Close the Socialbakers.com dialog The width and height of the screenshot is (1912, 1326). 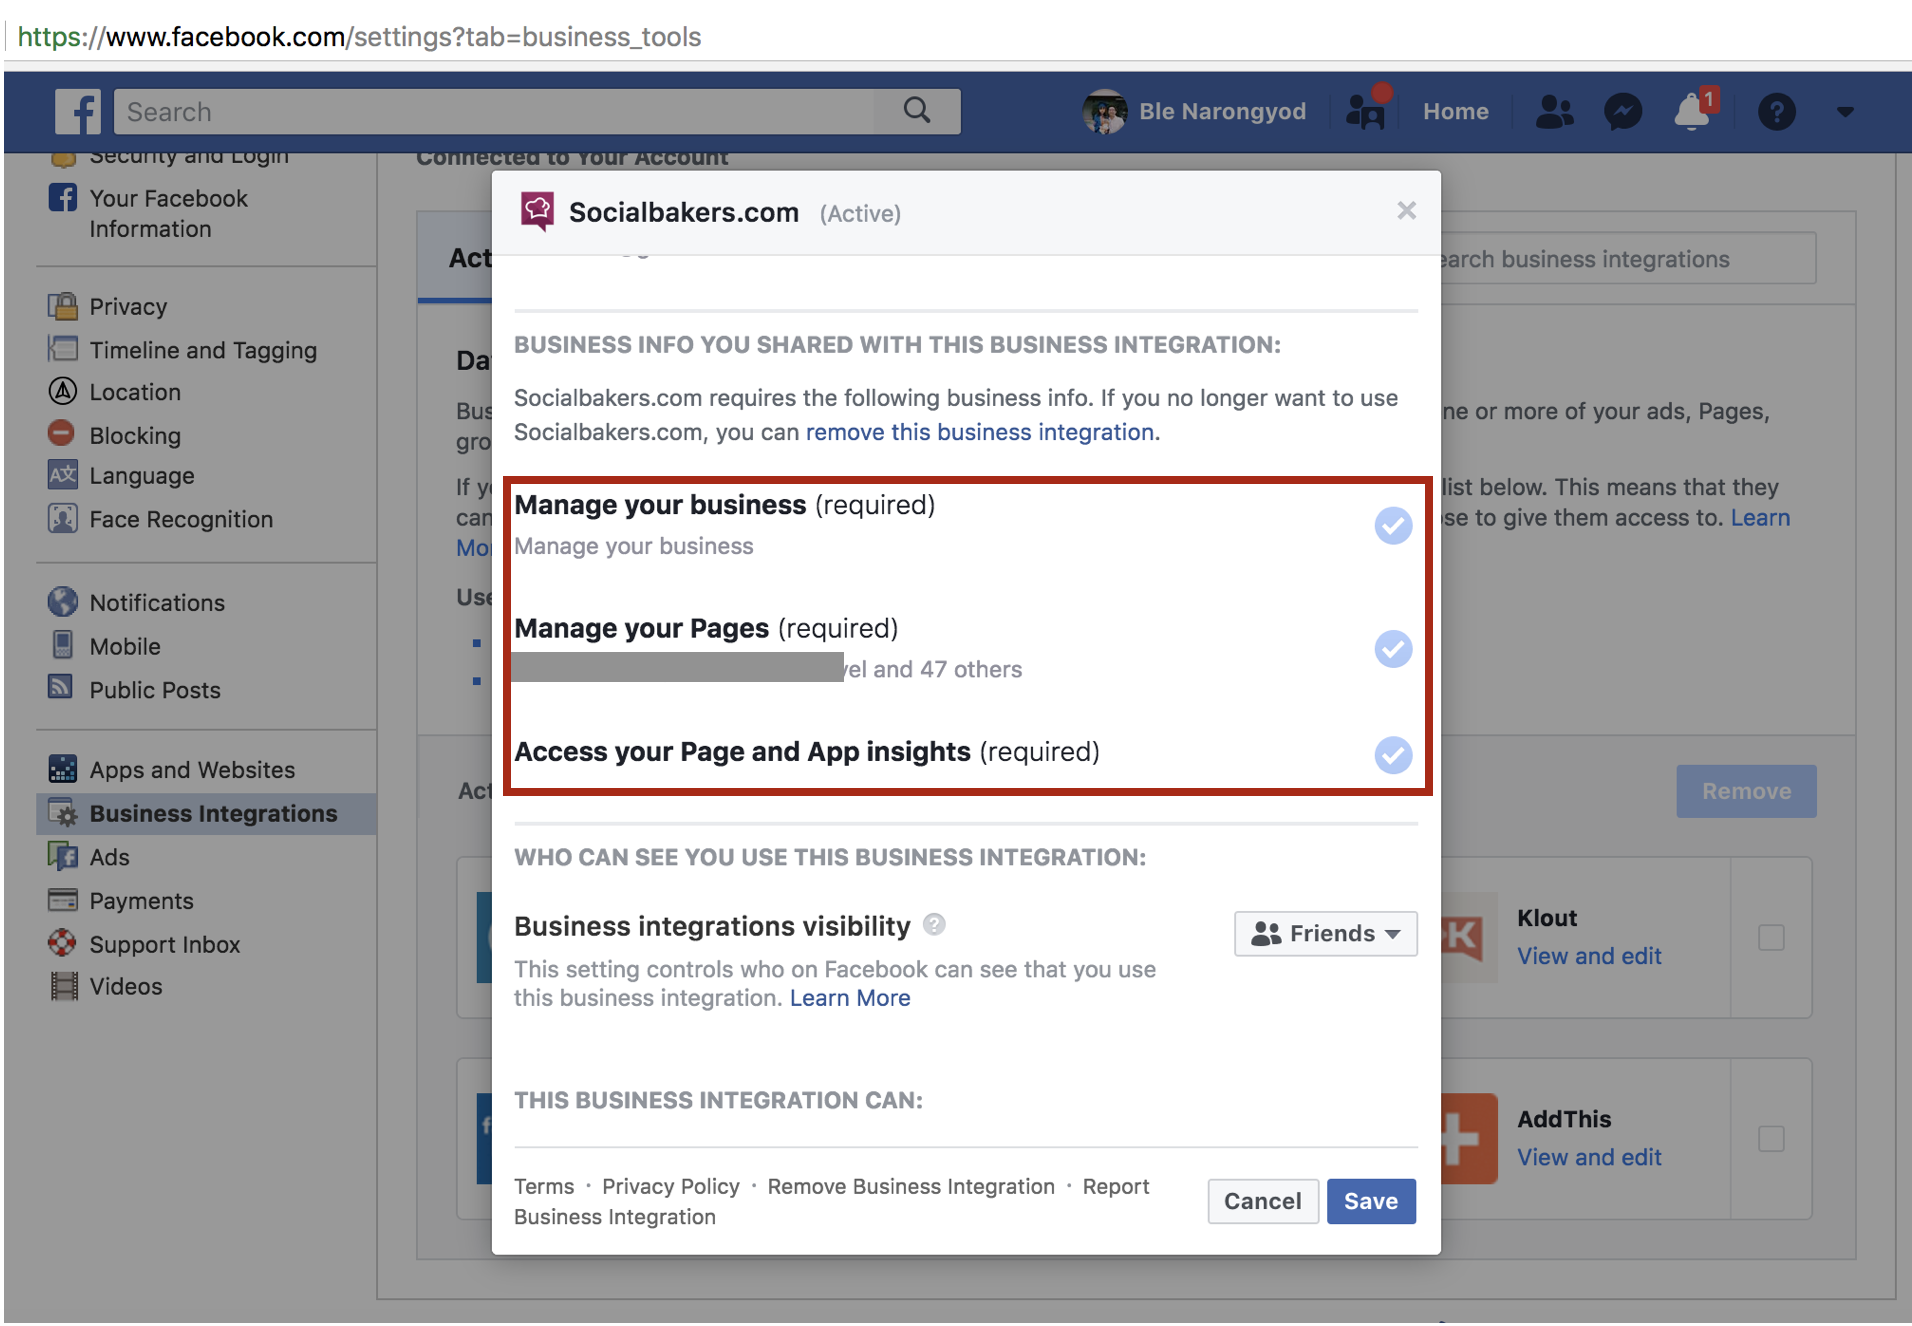1406,210
